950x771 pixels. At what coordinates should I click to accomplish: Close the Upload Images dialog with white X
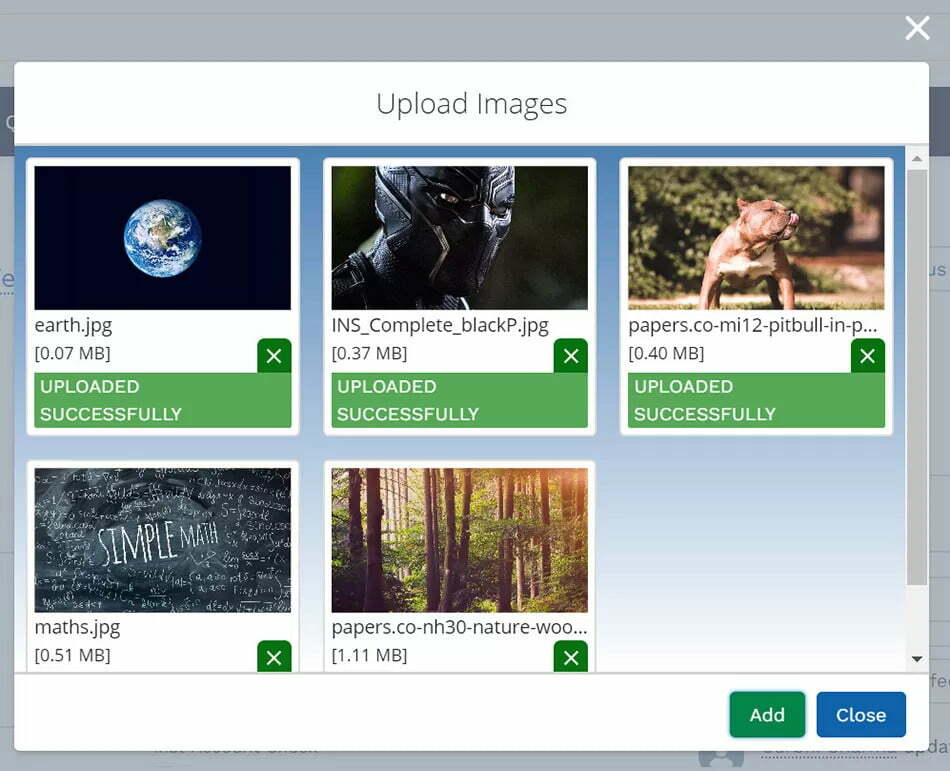(917, 28)
